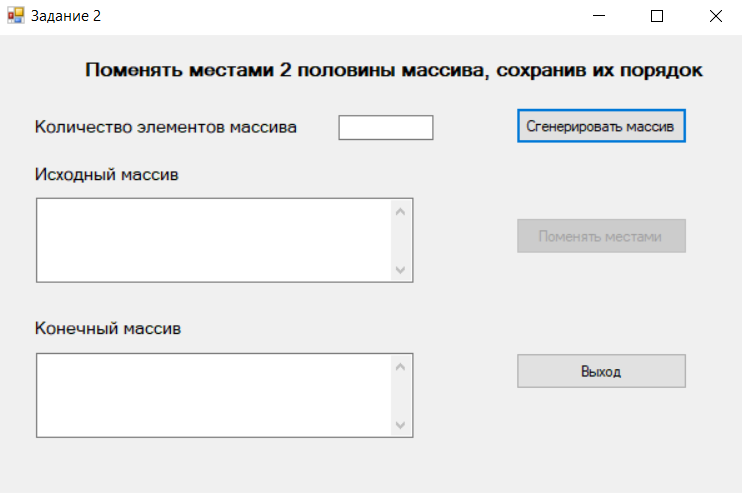
Task: Click inside the Исходный массив text box
Action: tap(214, 240)
